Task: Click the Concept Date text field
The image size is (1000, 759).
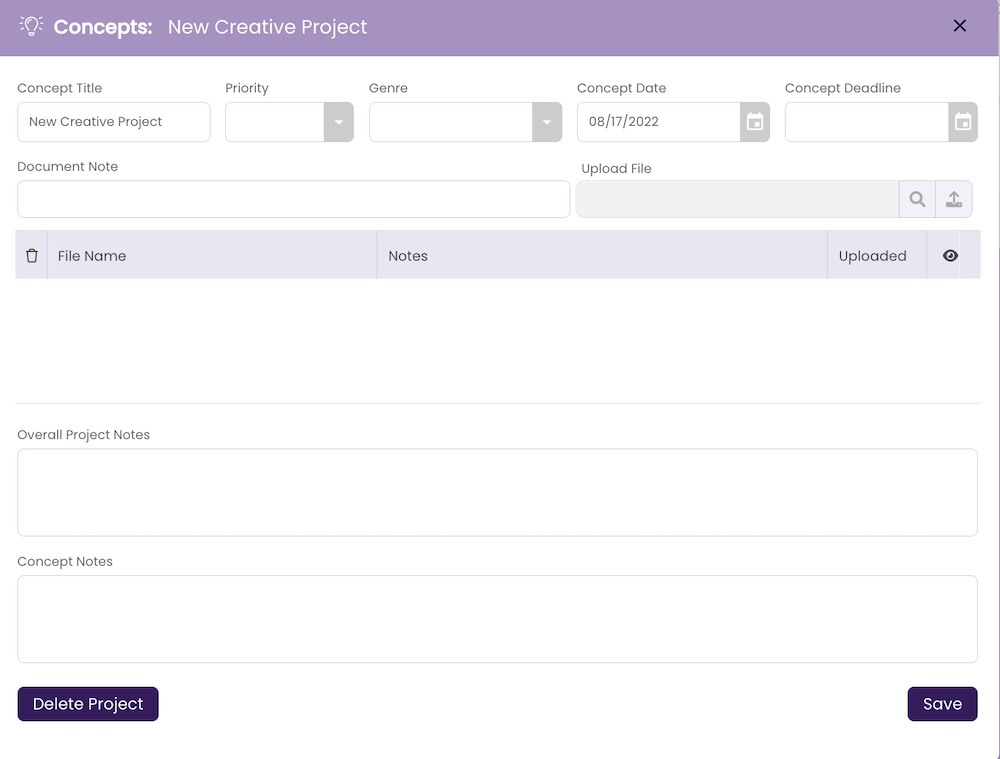Action: 659,122
